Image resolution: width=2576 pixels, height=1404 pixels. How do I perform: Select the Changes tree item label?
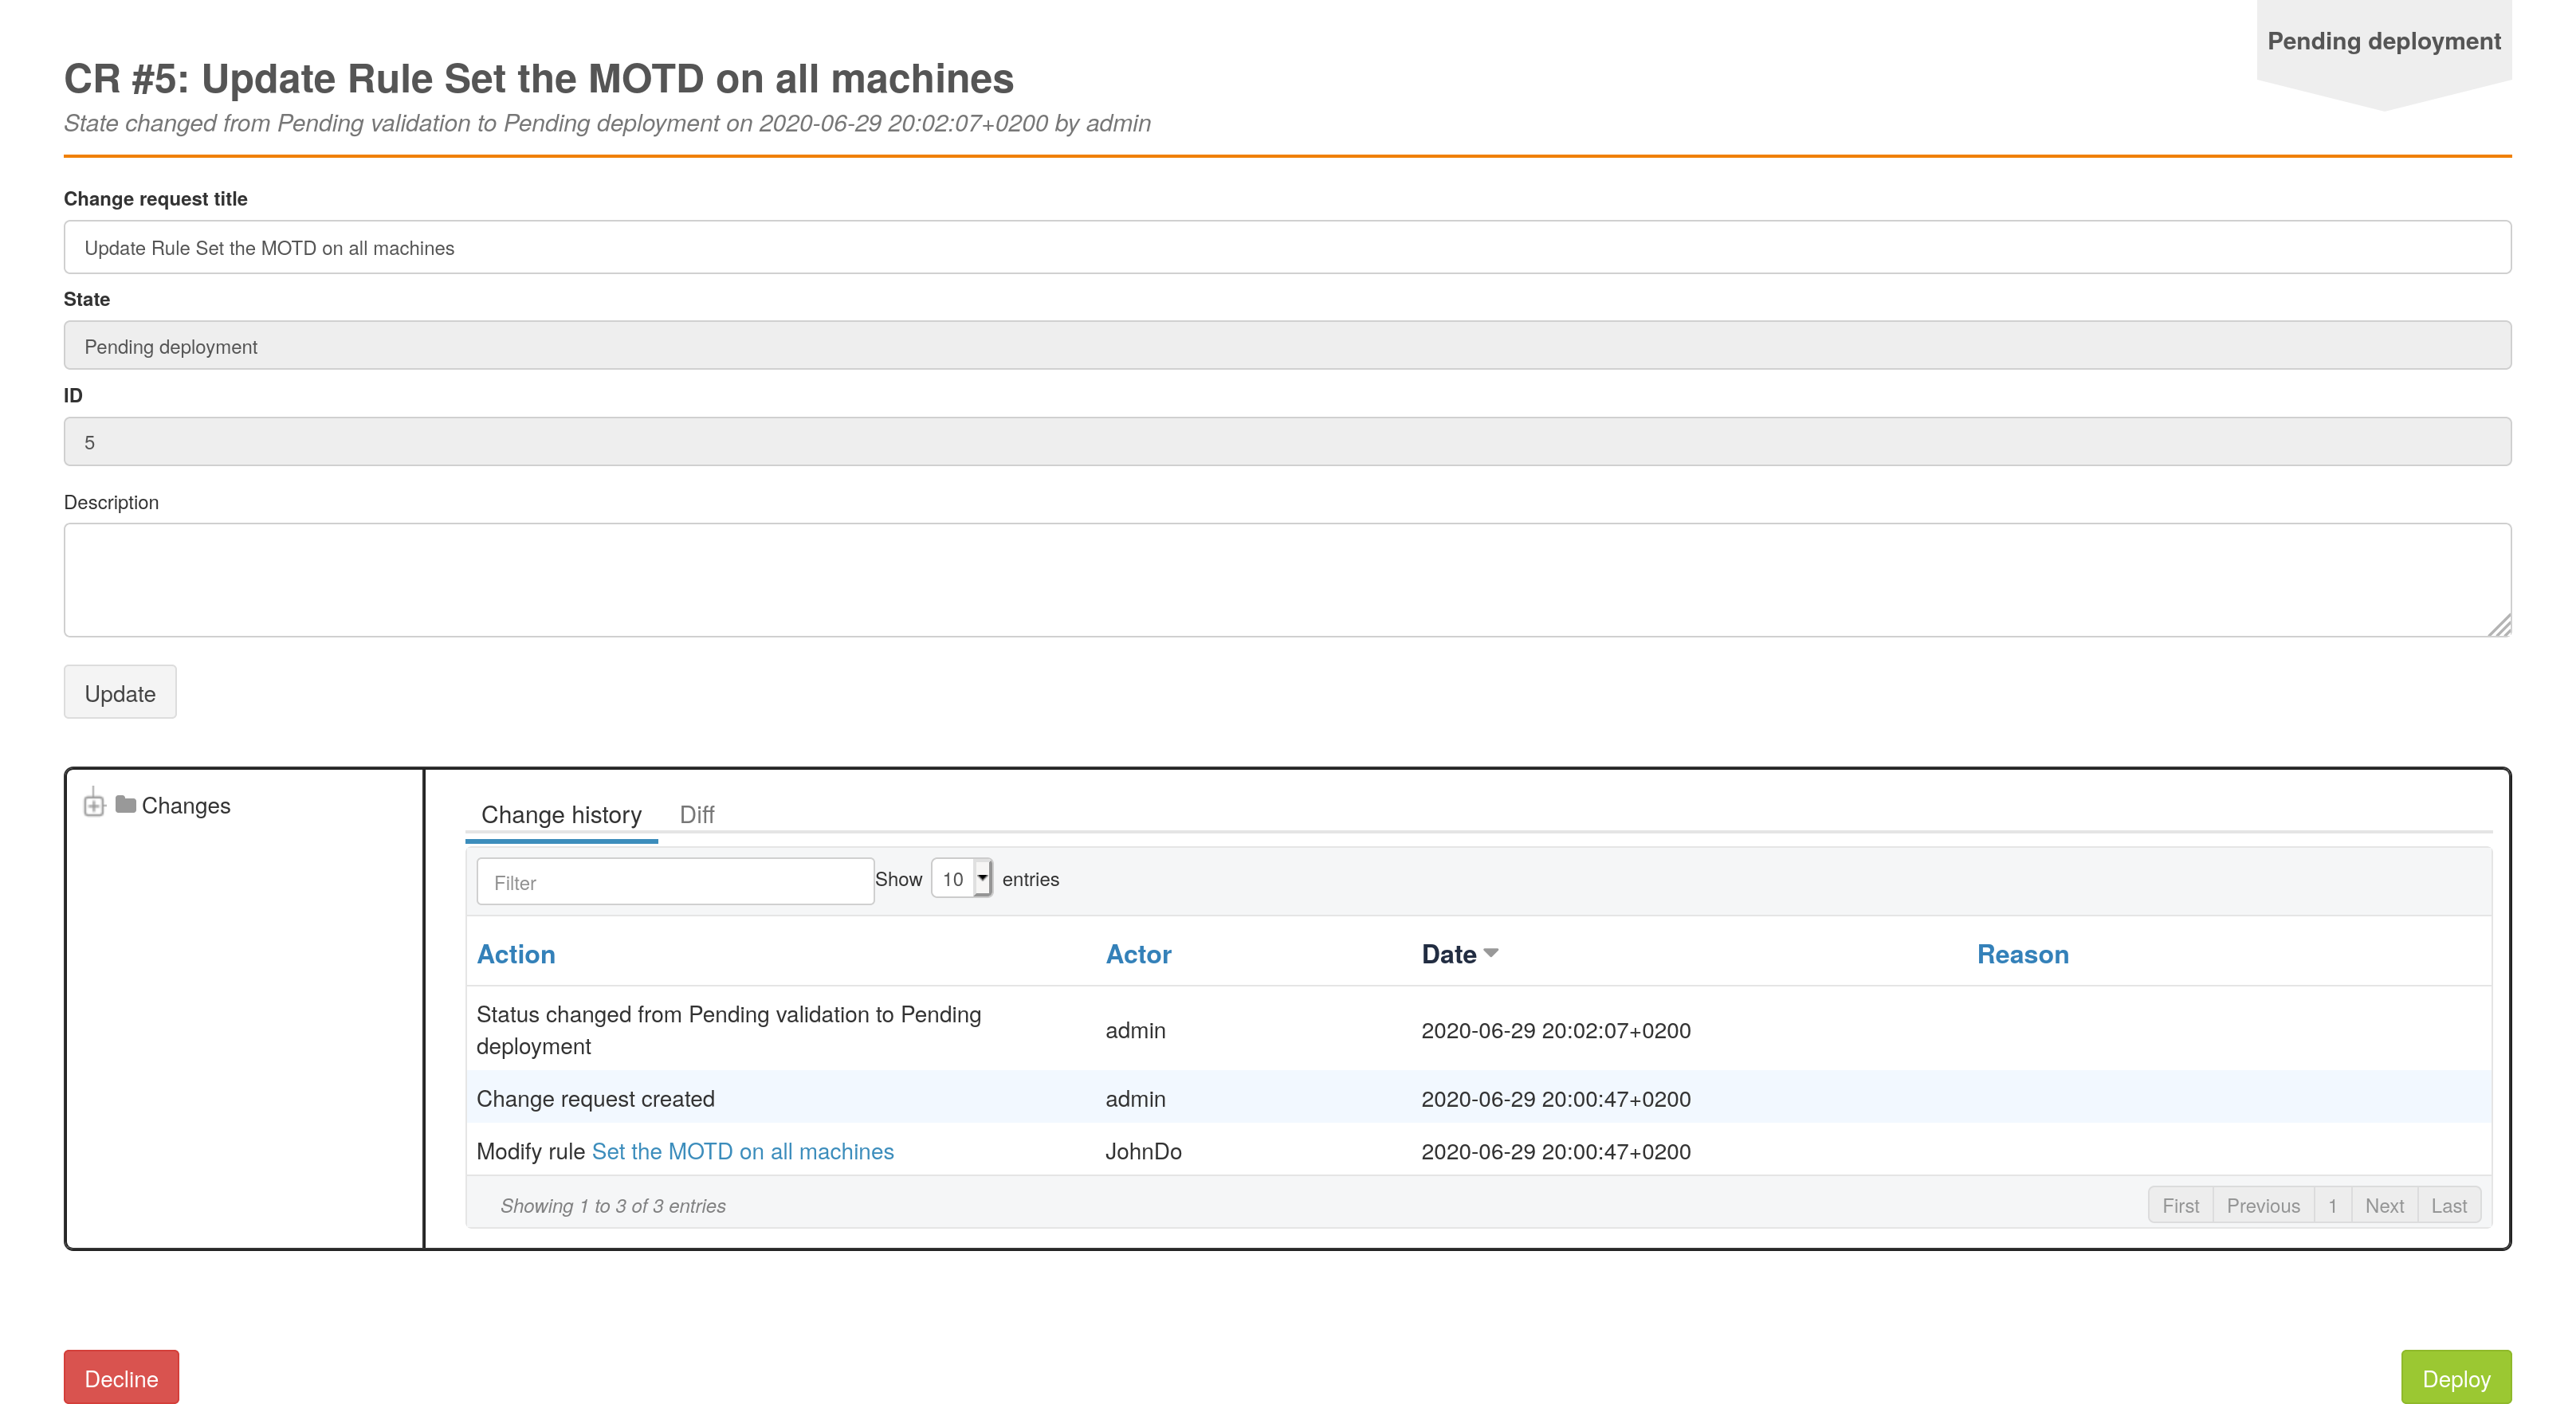point(186,805)
